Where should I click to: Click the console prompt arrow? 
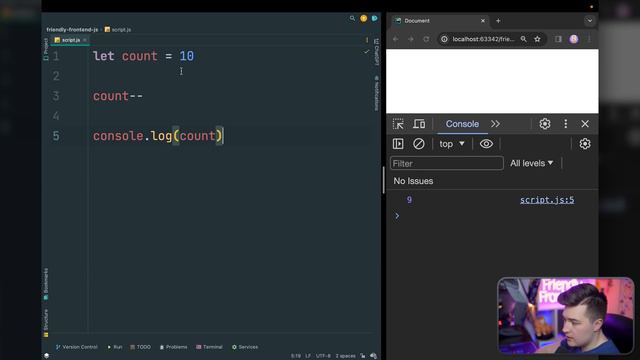coord(397,216)
